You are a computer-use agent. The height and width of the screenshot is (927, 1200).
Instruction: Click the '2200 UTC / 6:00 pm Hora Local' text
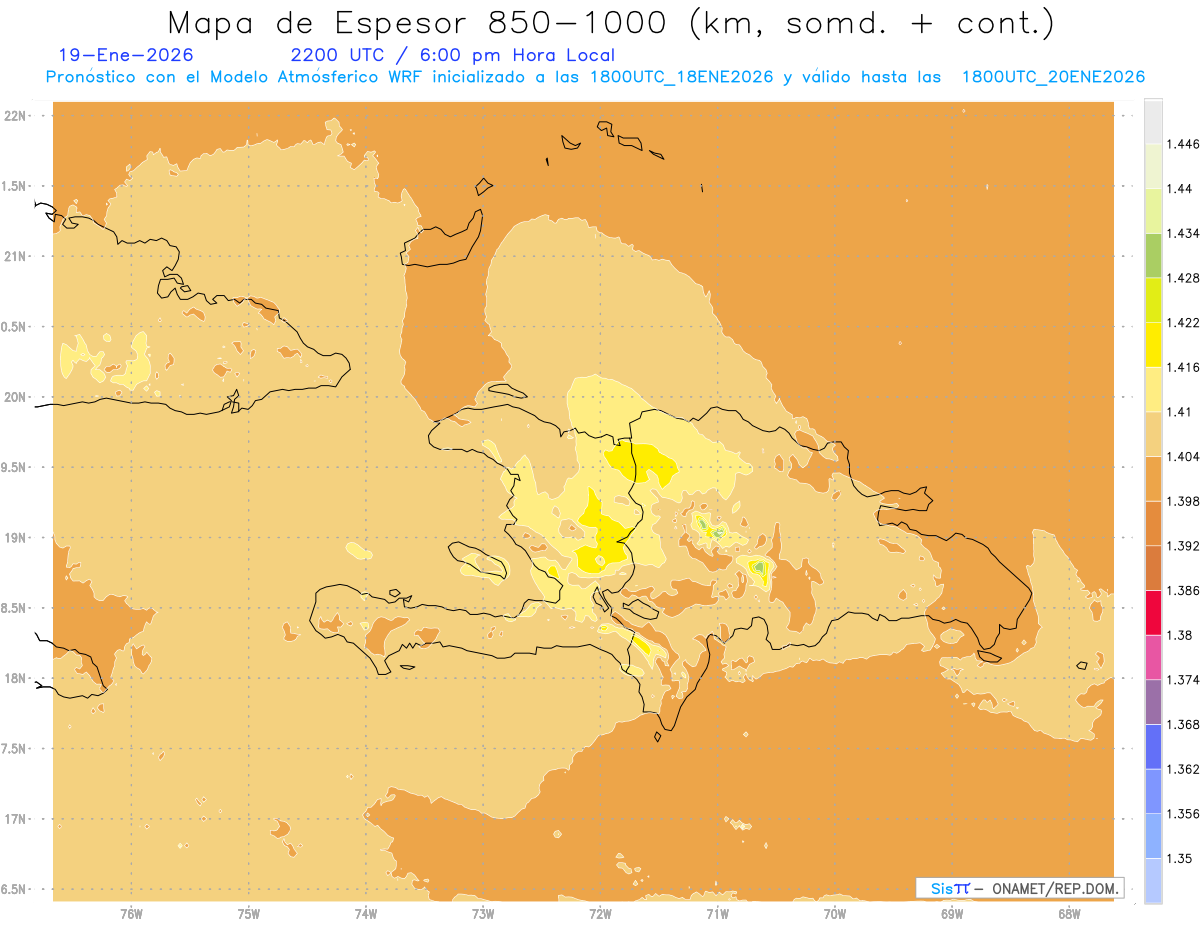coord(452,55)
